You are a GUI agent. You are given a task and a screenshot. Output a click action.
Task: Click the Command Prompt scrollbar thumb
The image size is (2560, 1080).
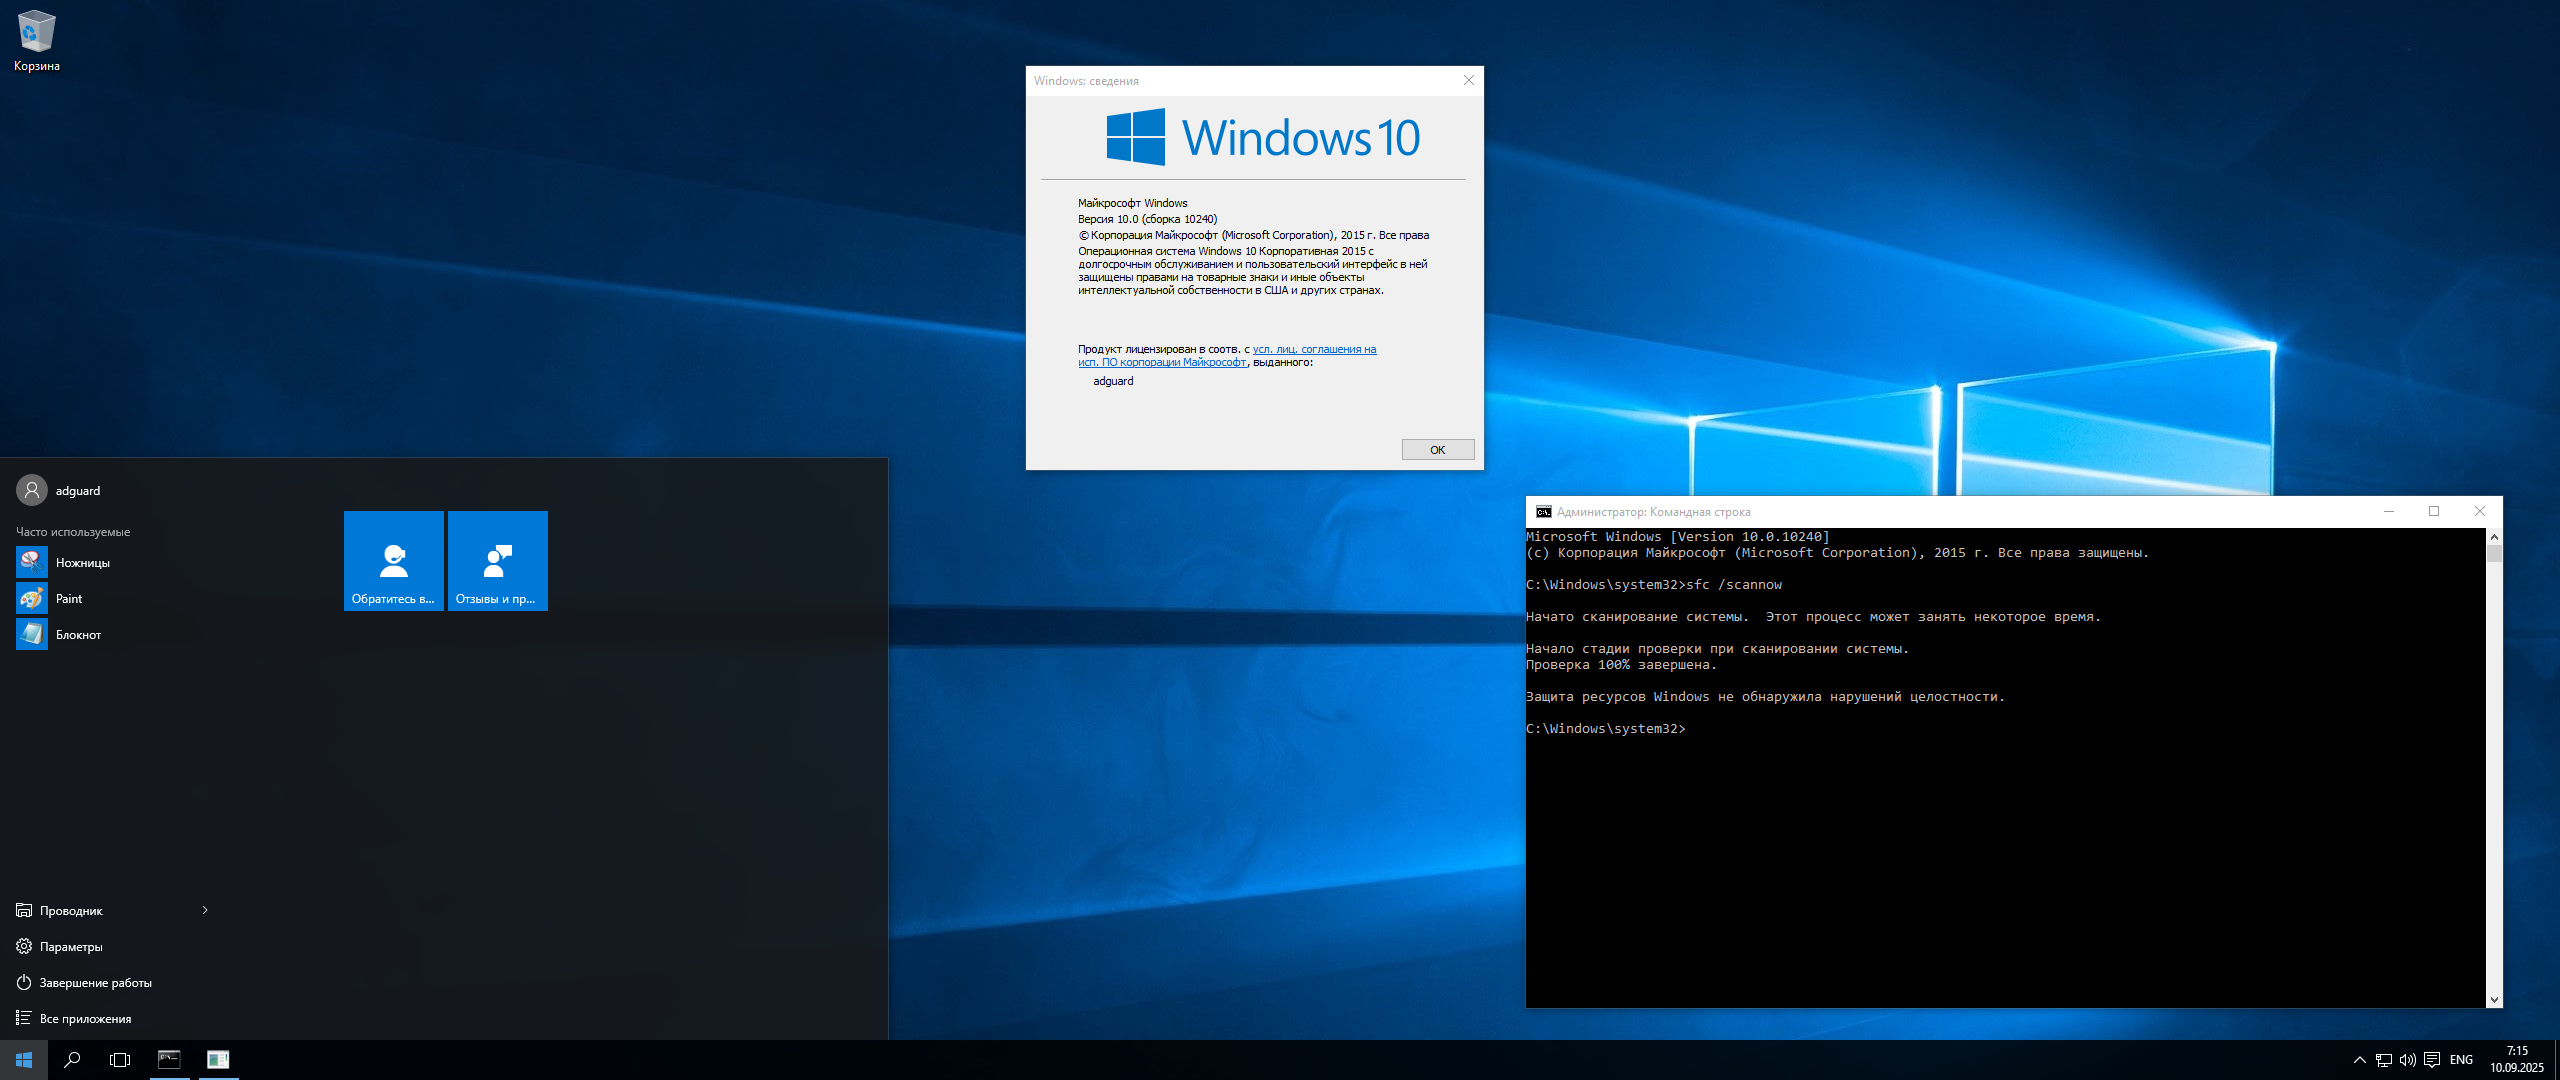point(2494,554)
